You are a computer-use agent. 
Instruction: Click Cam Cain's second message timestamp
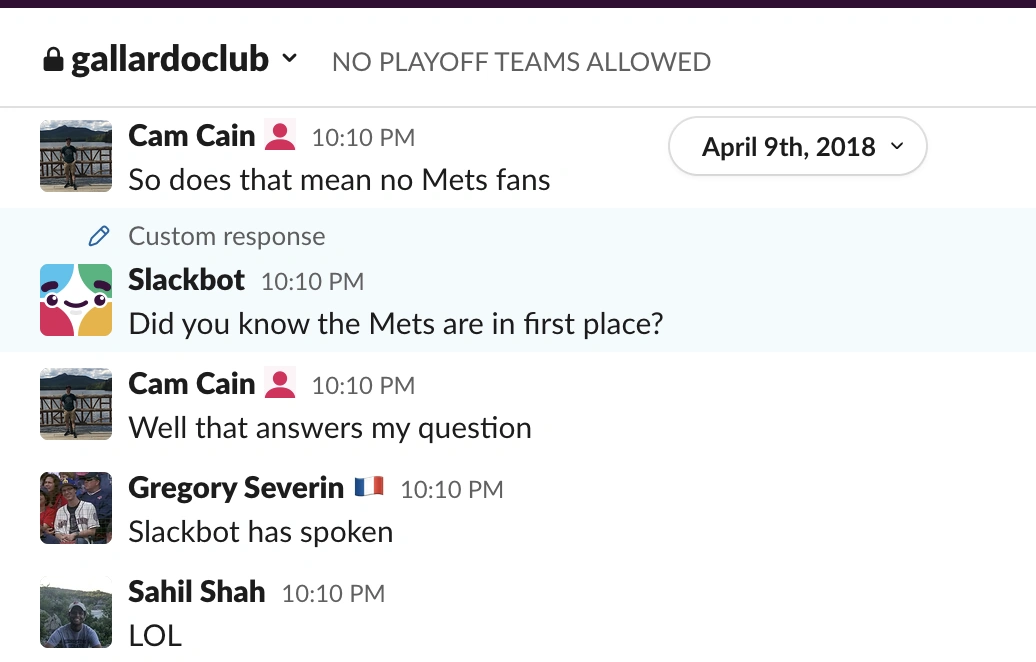[x=363, y=385]
